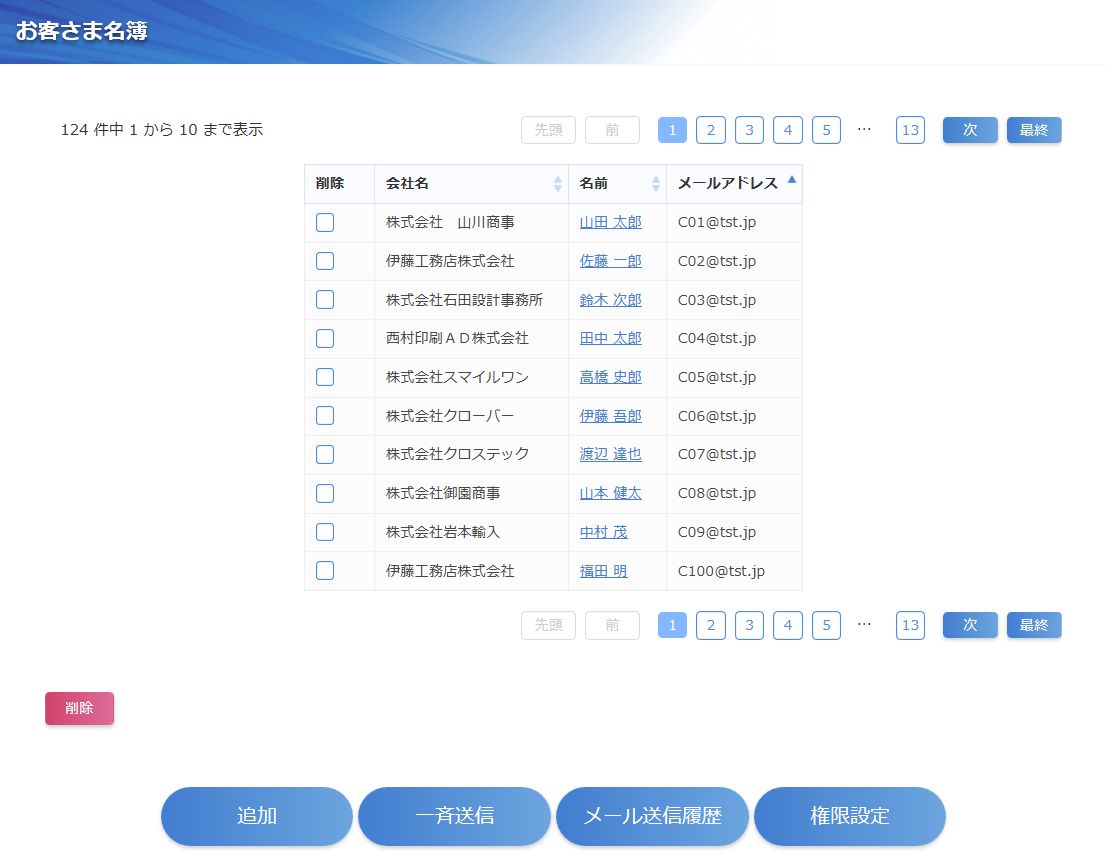Jump to page 13 in top pagination
The height and width of the screenshot is (858, 1106).
coord(910,130)
